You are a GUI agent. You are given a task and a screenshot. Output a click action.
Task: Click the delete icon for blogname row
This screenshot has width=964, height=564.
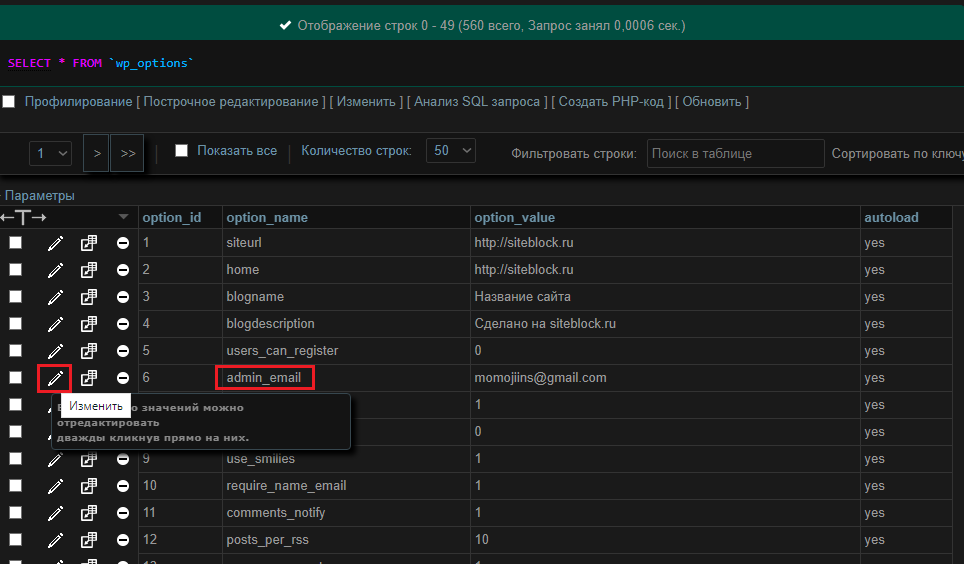pyautogui.click(x=122, y=297)
